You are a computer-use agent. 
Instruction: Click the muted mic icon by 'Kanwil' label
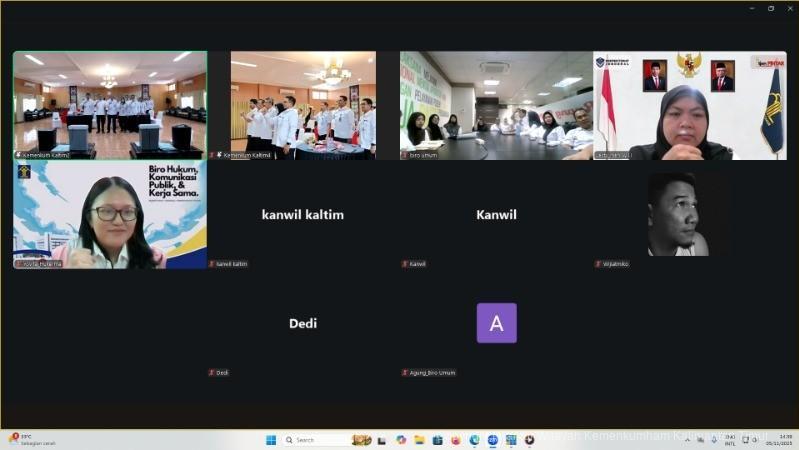coord(405,264)
